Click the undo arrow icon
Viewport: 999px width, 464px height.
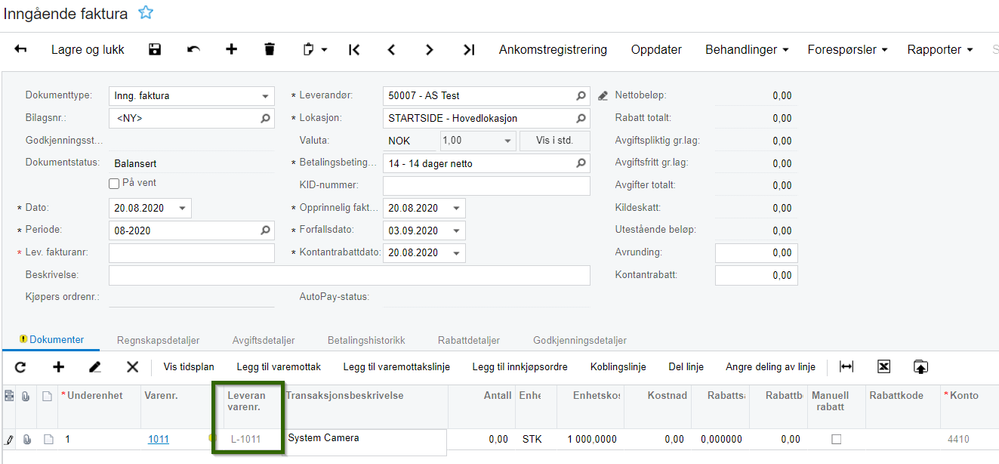(193, 49)
